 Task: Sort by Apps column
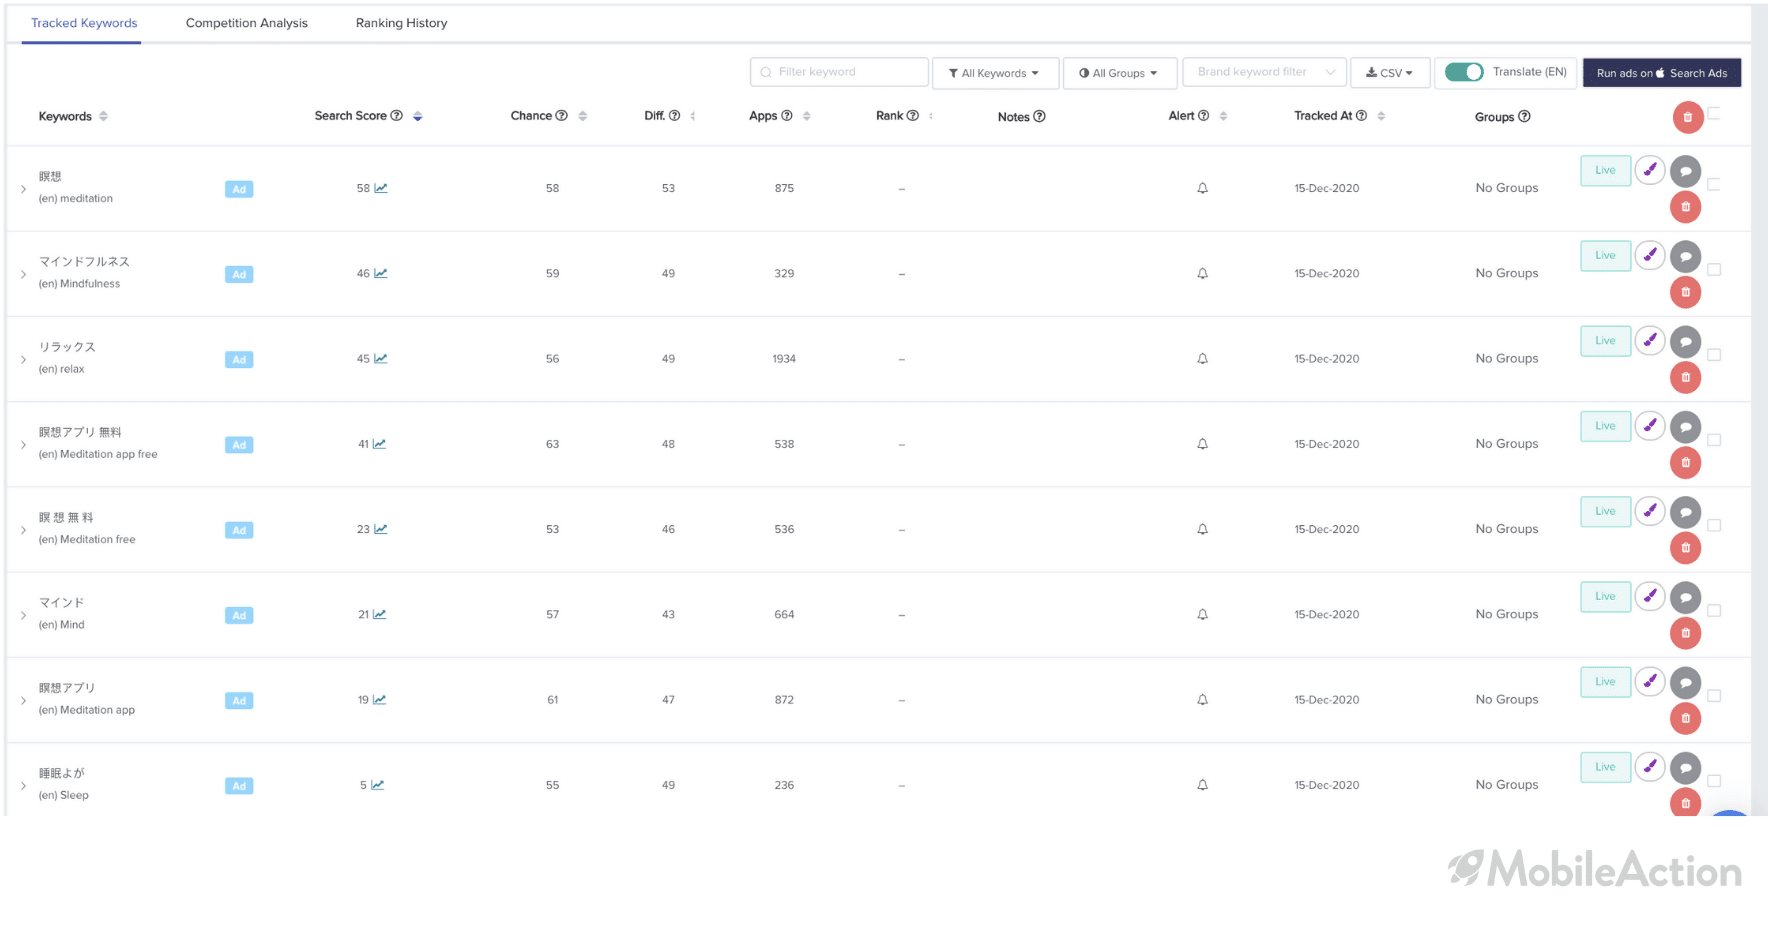806,116
